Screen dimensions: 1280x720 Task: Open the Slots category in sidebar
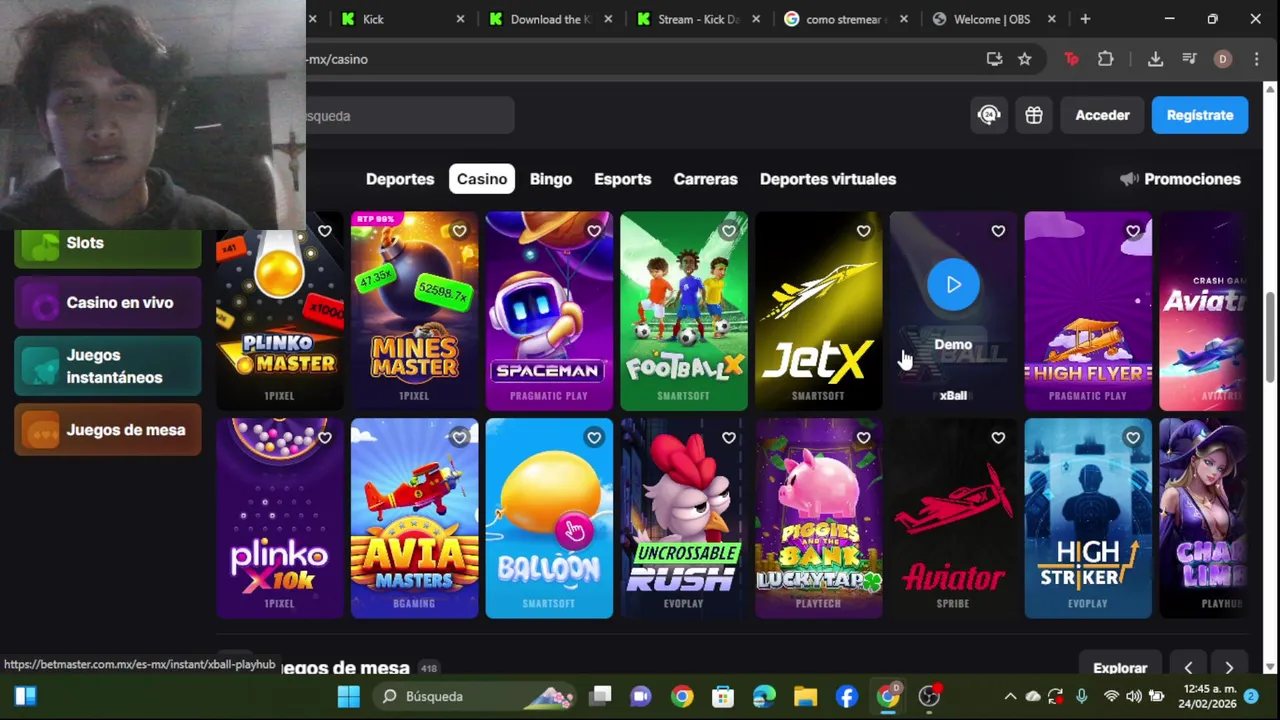108,246
